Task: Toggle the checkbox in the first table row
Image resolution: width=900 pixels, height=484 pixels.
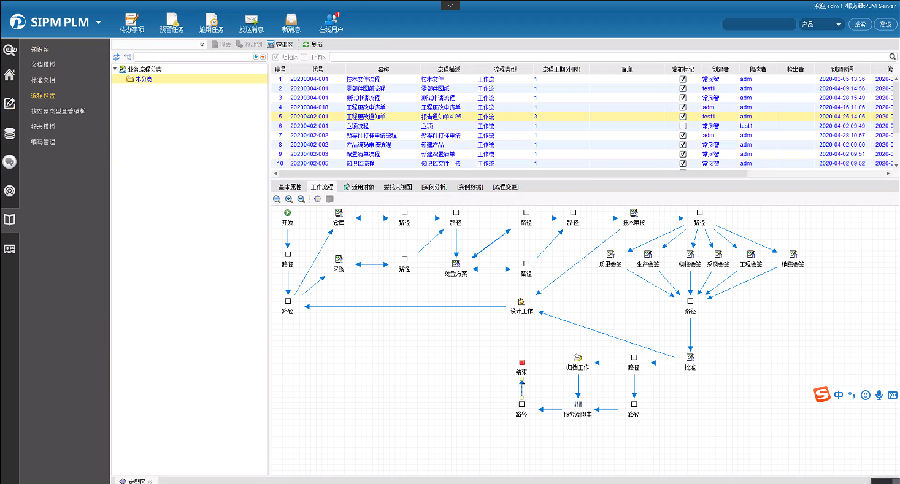Action: coord(683,78)
